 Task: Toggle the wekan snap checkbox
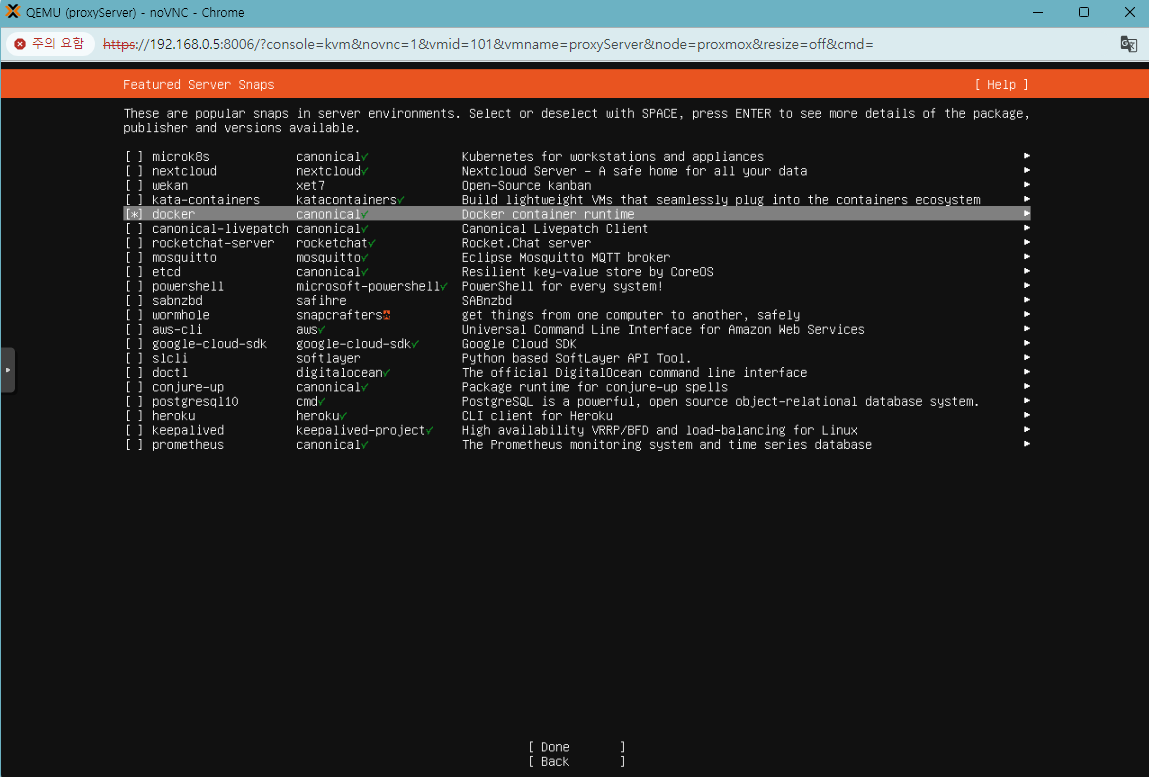[134, 185]
